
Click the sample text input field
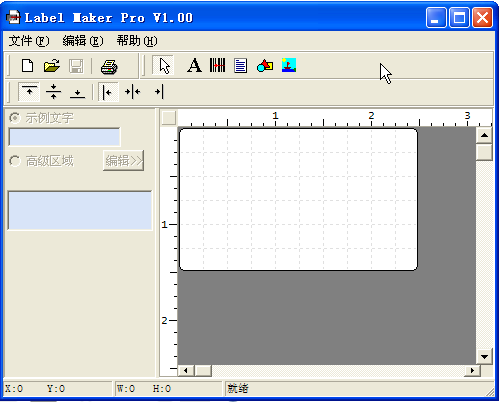coord(64,137)
